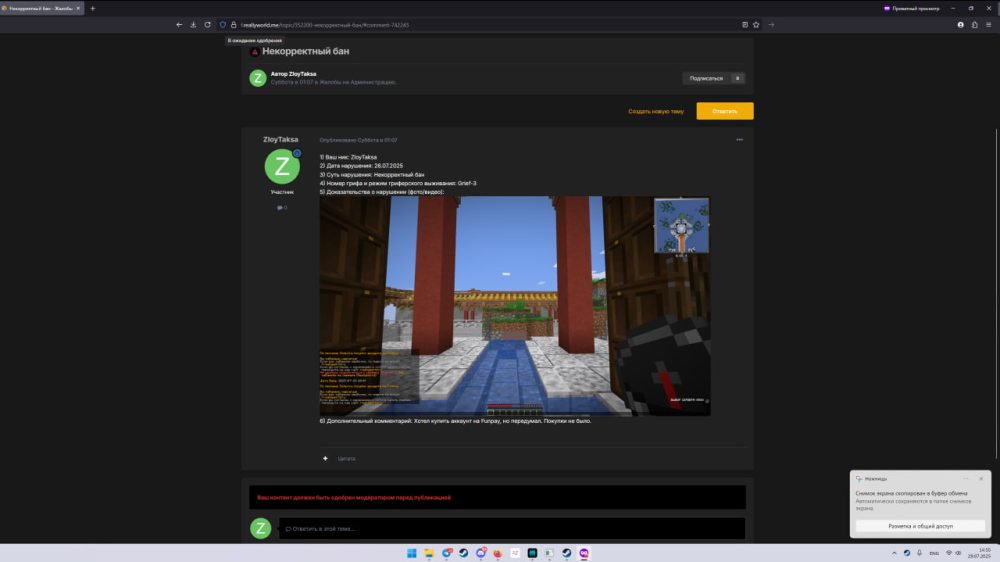Click the Некорректный бан topic title
The height and width of the screenshot is (562, 1000).
[305, 51]
